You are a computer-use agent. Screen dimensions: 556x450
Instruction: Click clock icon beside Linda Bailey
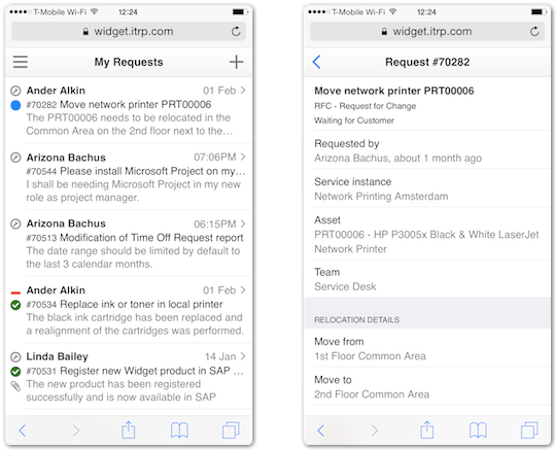[15, 356]
